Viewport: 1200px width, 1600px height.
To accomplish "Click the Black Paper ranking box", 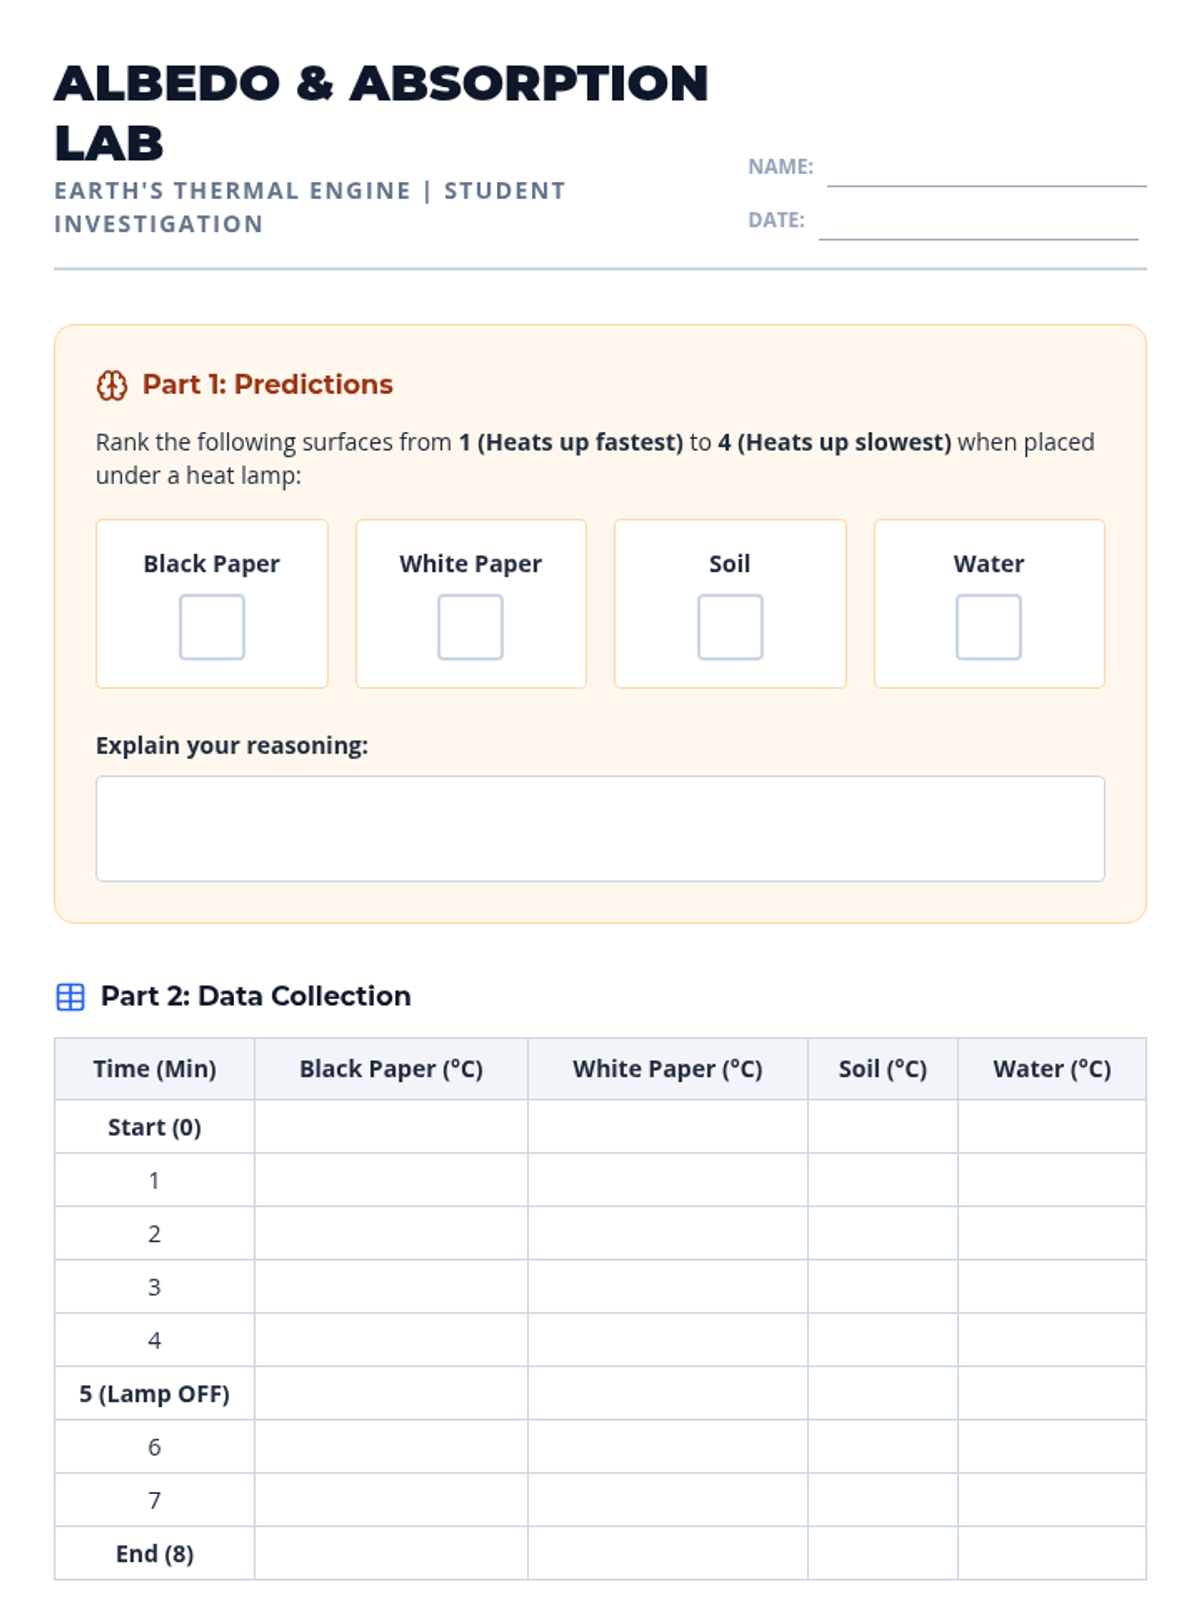I will 212,627.
